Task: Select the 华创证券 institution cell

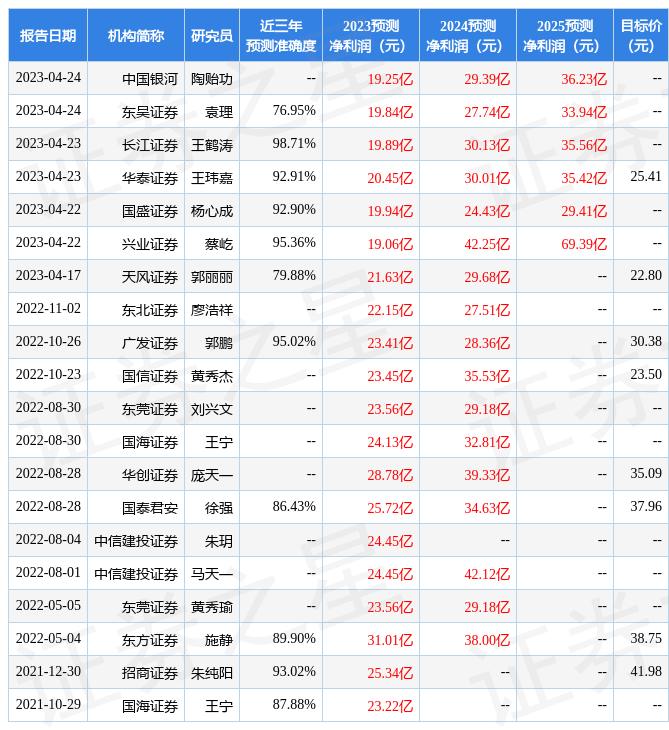Action: point(150,475)
